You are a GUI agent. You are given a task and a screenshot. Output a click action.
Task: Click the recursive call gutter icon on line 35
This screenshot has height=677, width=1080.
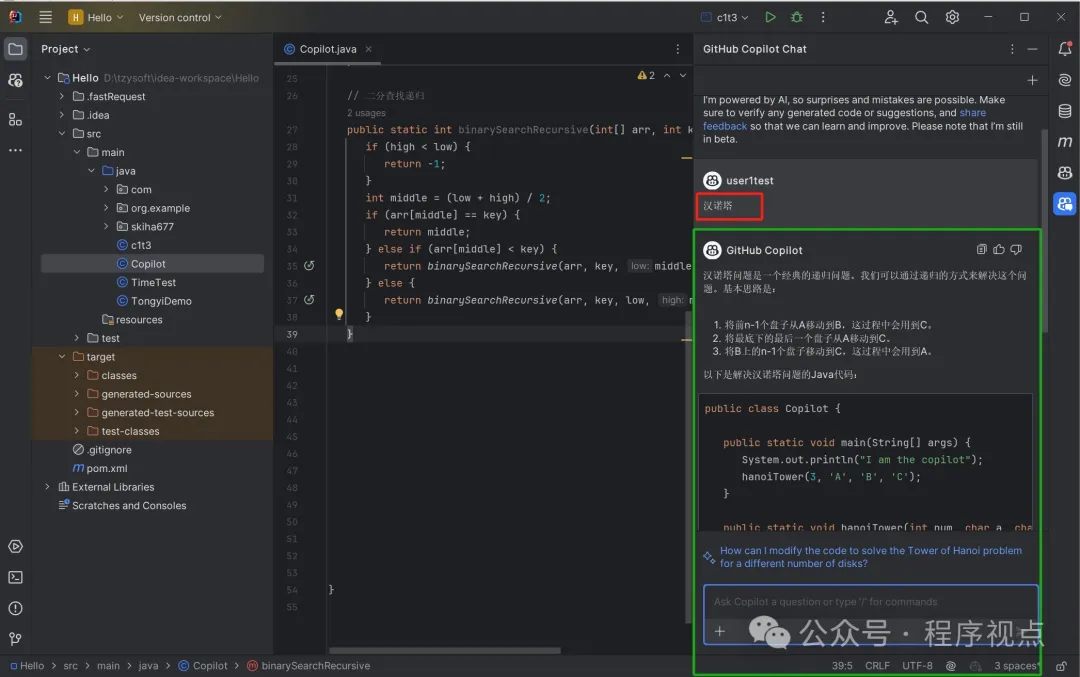pyautogui.click(x=309, y=266)
